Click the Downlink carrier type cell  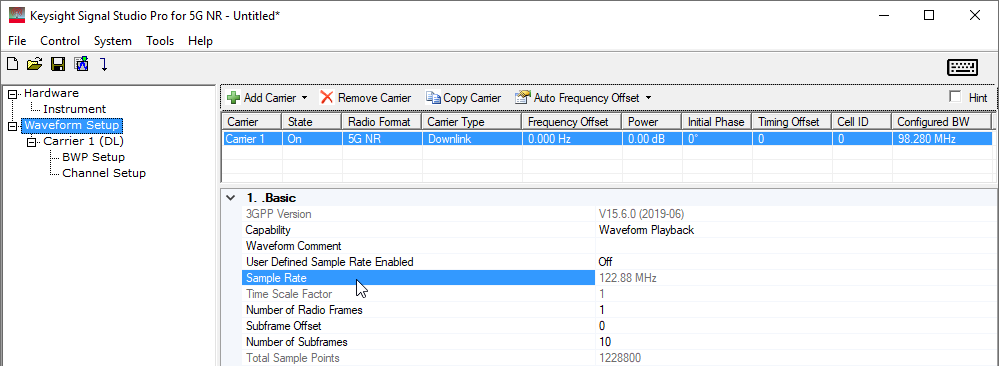[471, 138]
